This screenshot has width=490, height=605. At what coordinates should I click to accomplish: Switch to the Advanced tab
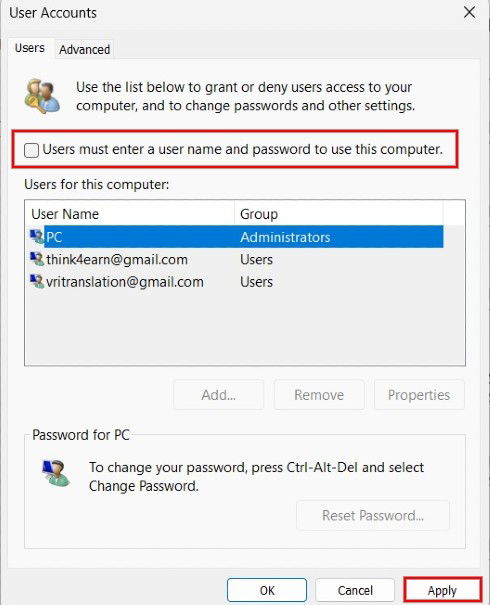[x=84, y=49]
